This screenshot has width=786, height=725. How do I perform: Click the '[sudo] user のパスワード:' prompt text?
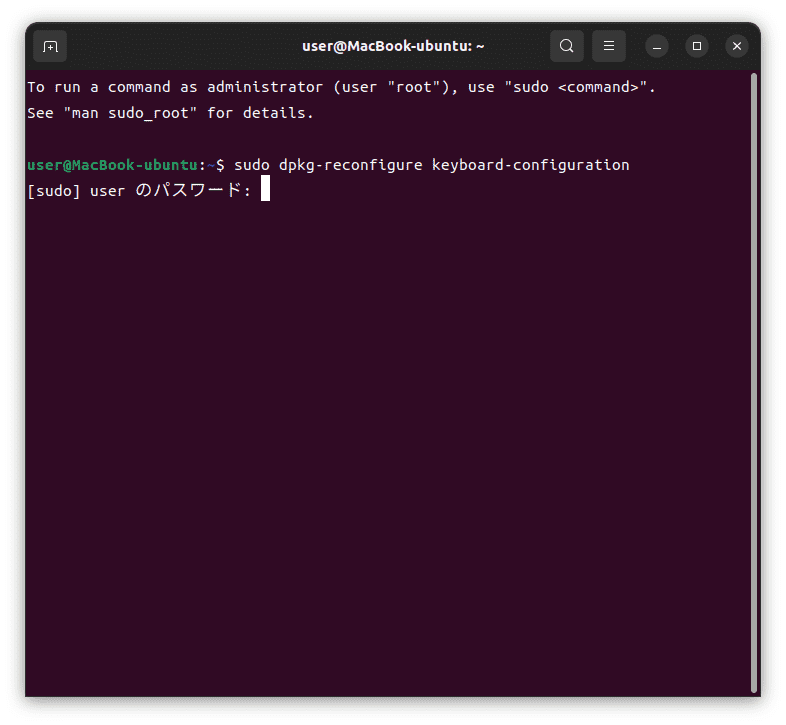pos(139,191)
